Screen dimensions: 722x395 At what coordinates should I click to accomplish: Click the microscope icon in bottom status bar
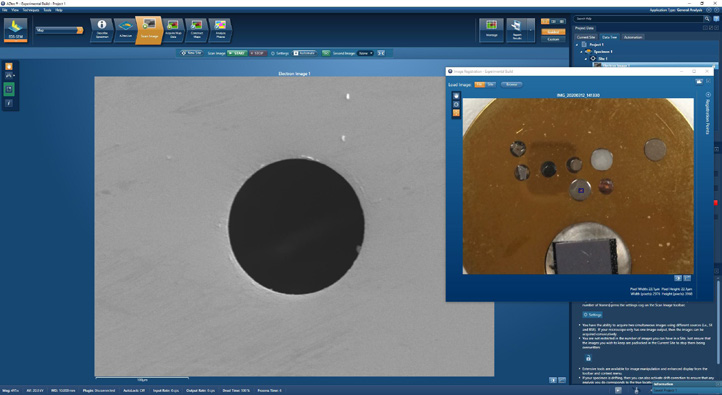[x=637, y=390]
